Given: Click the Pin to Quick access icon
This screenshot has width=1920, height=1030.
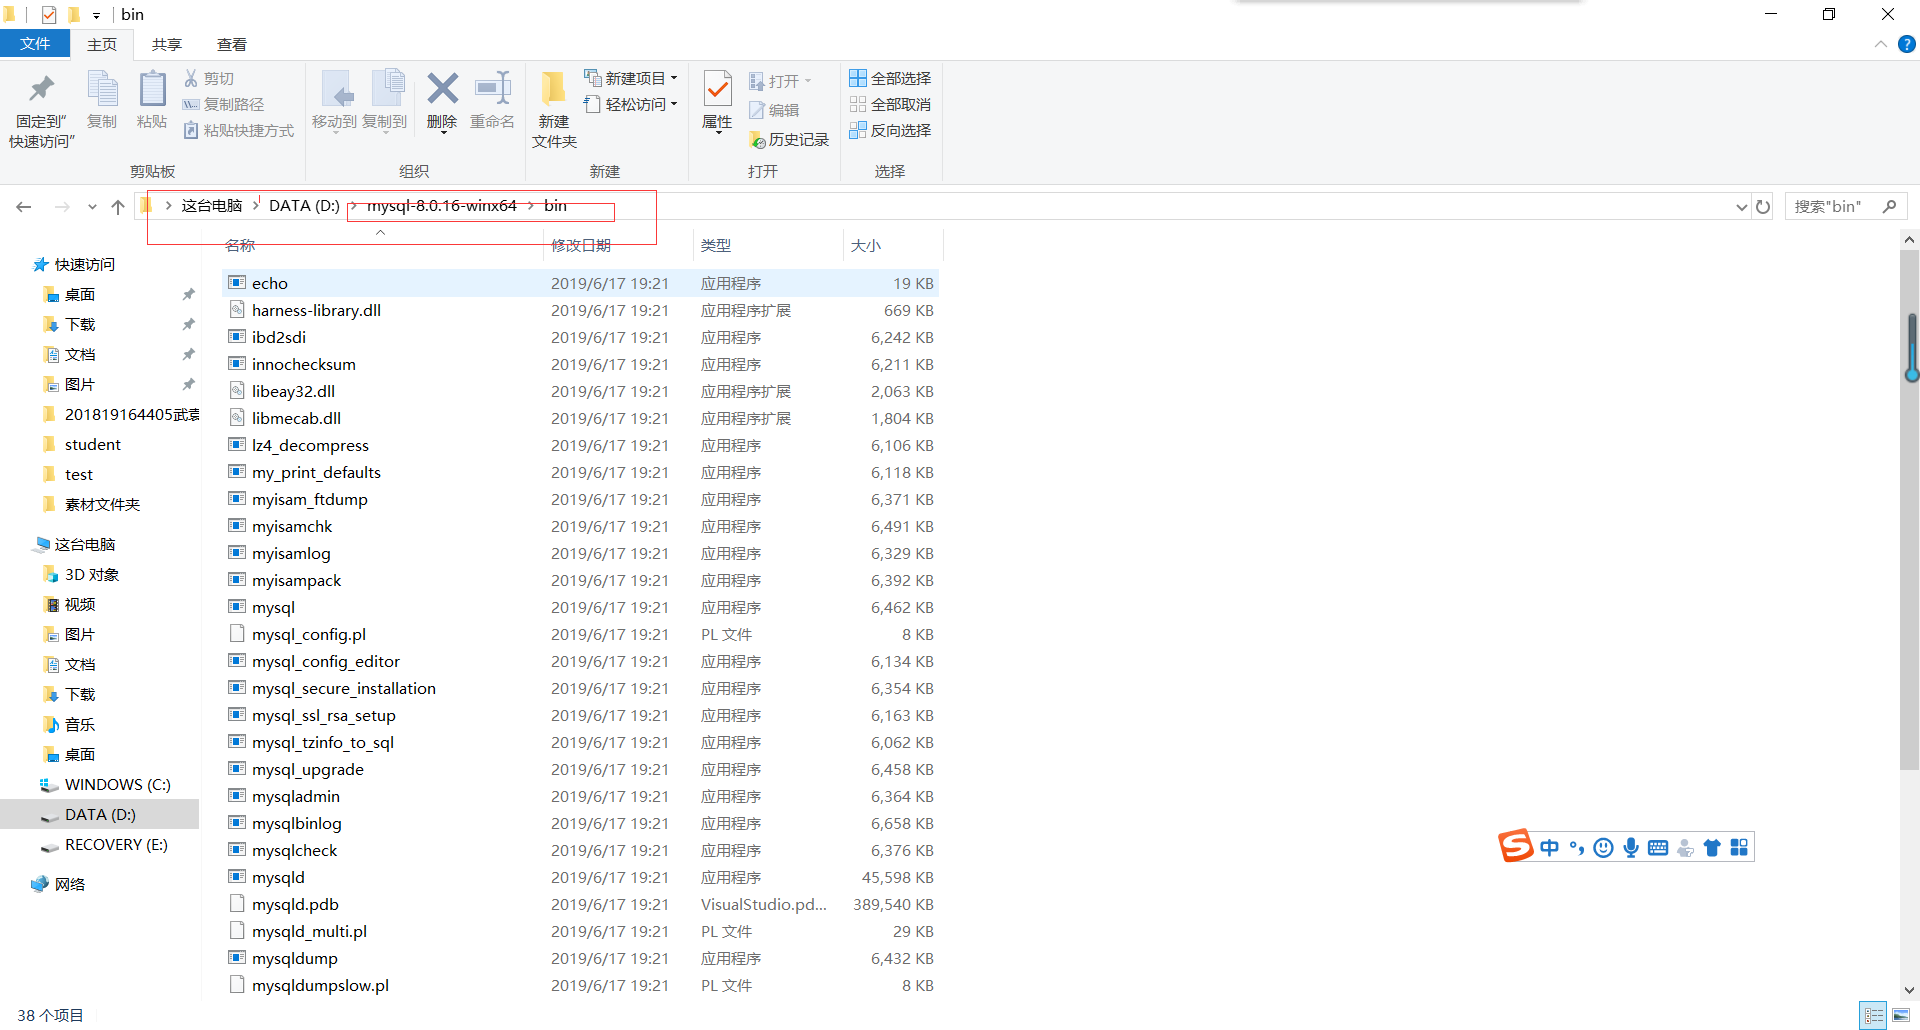Looking at the screenshot, I should coord(41,89).
